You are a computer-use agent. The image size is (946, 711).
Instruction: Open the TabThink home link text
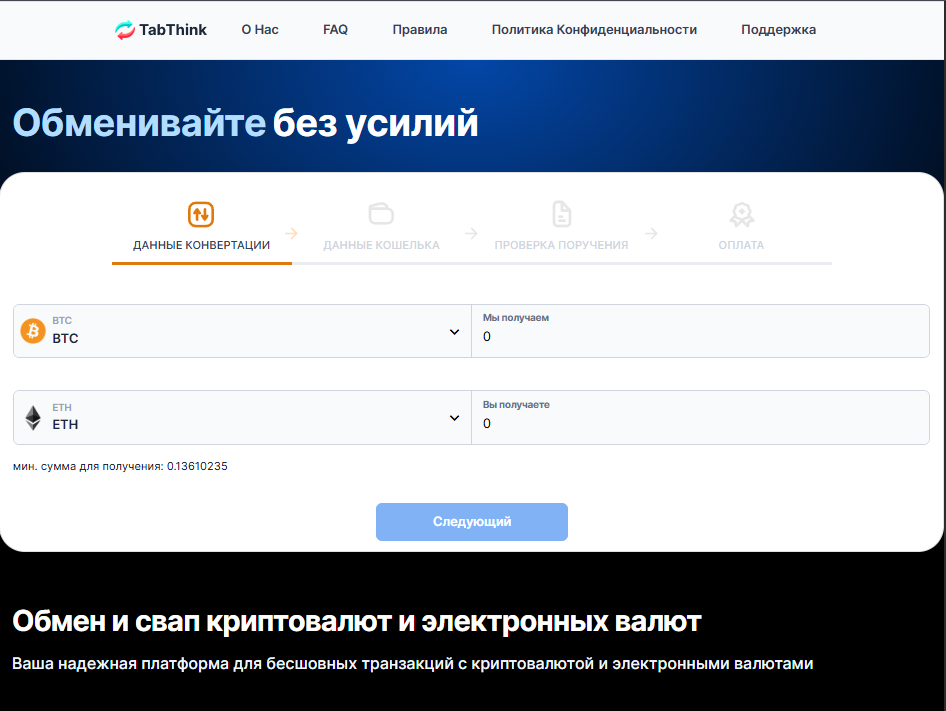[x=173, y=30]
